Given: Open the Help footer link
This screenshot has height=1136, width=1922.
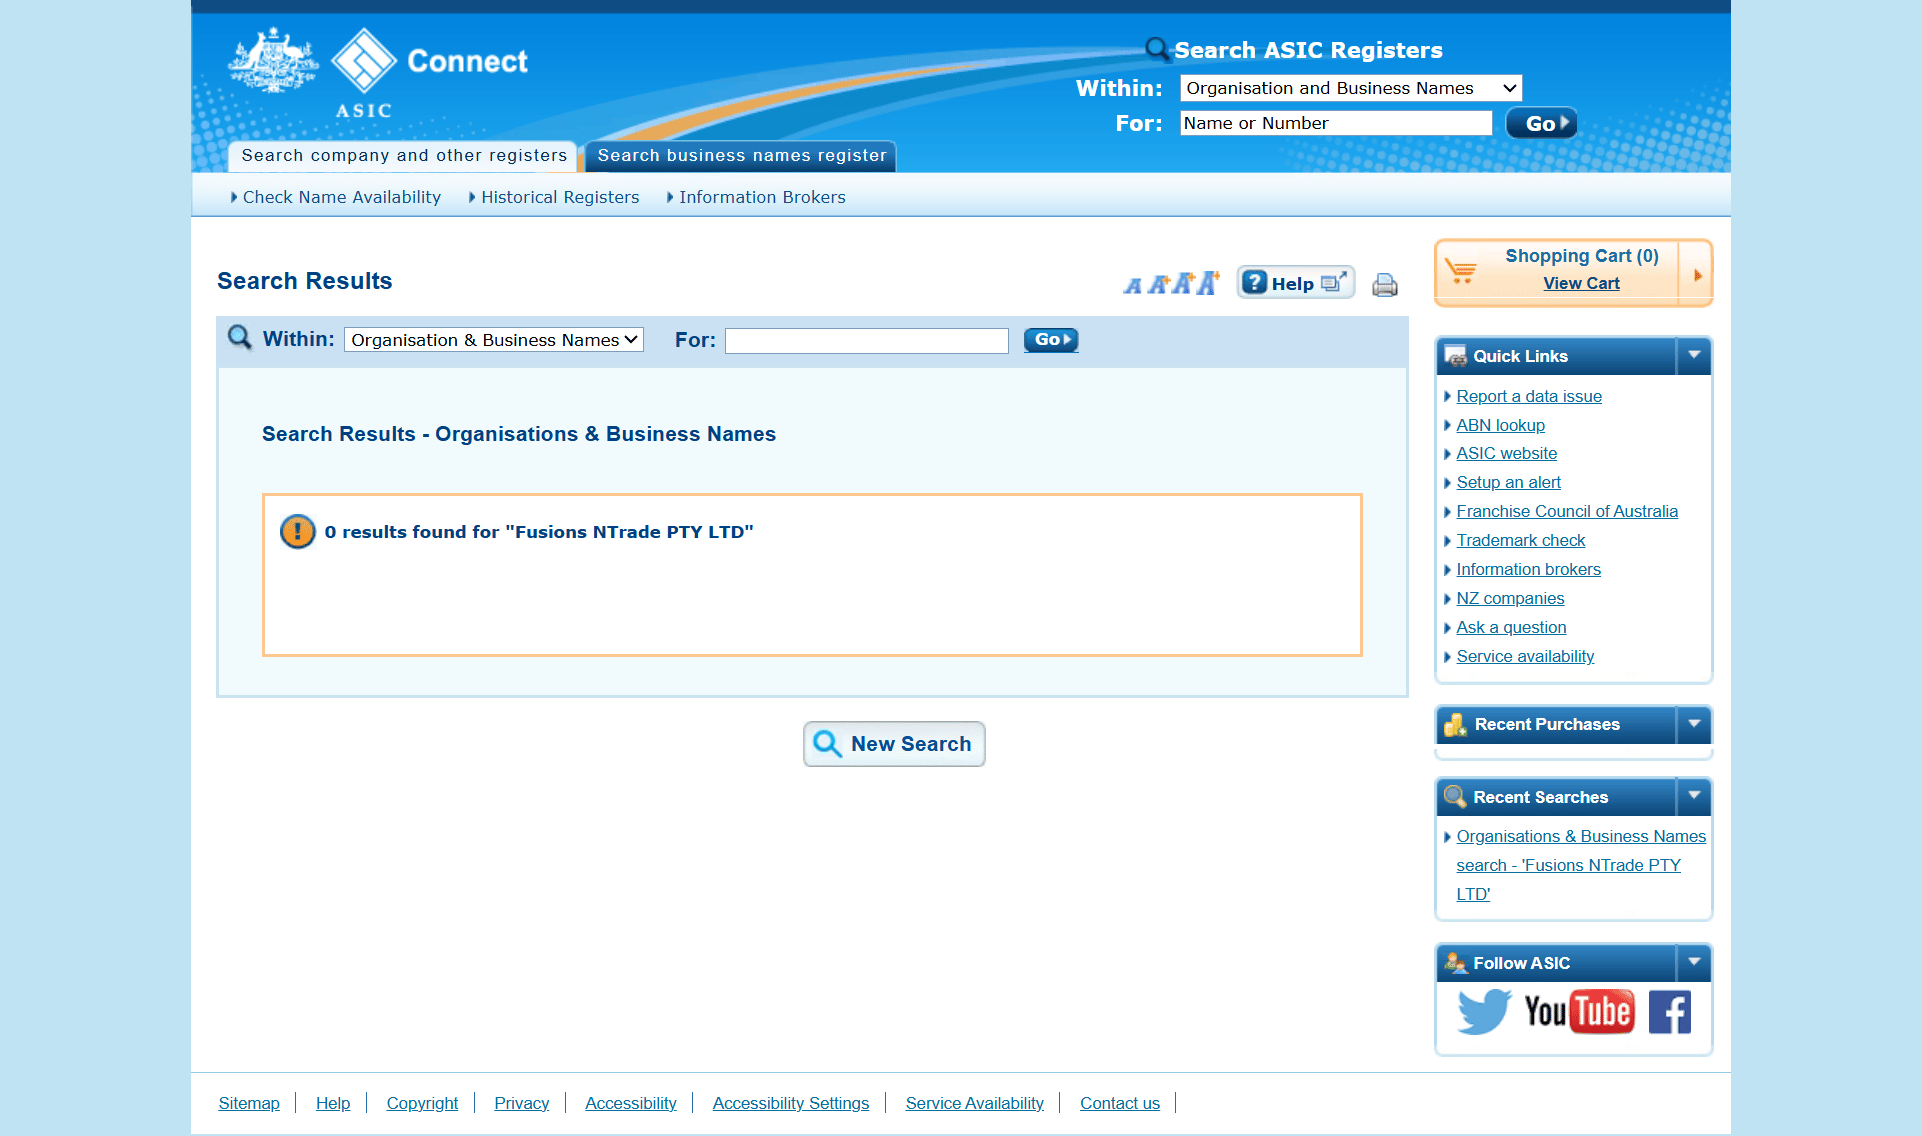Looking at the screenshot, I should 333,1103.
